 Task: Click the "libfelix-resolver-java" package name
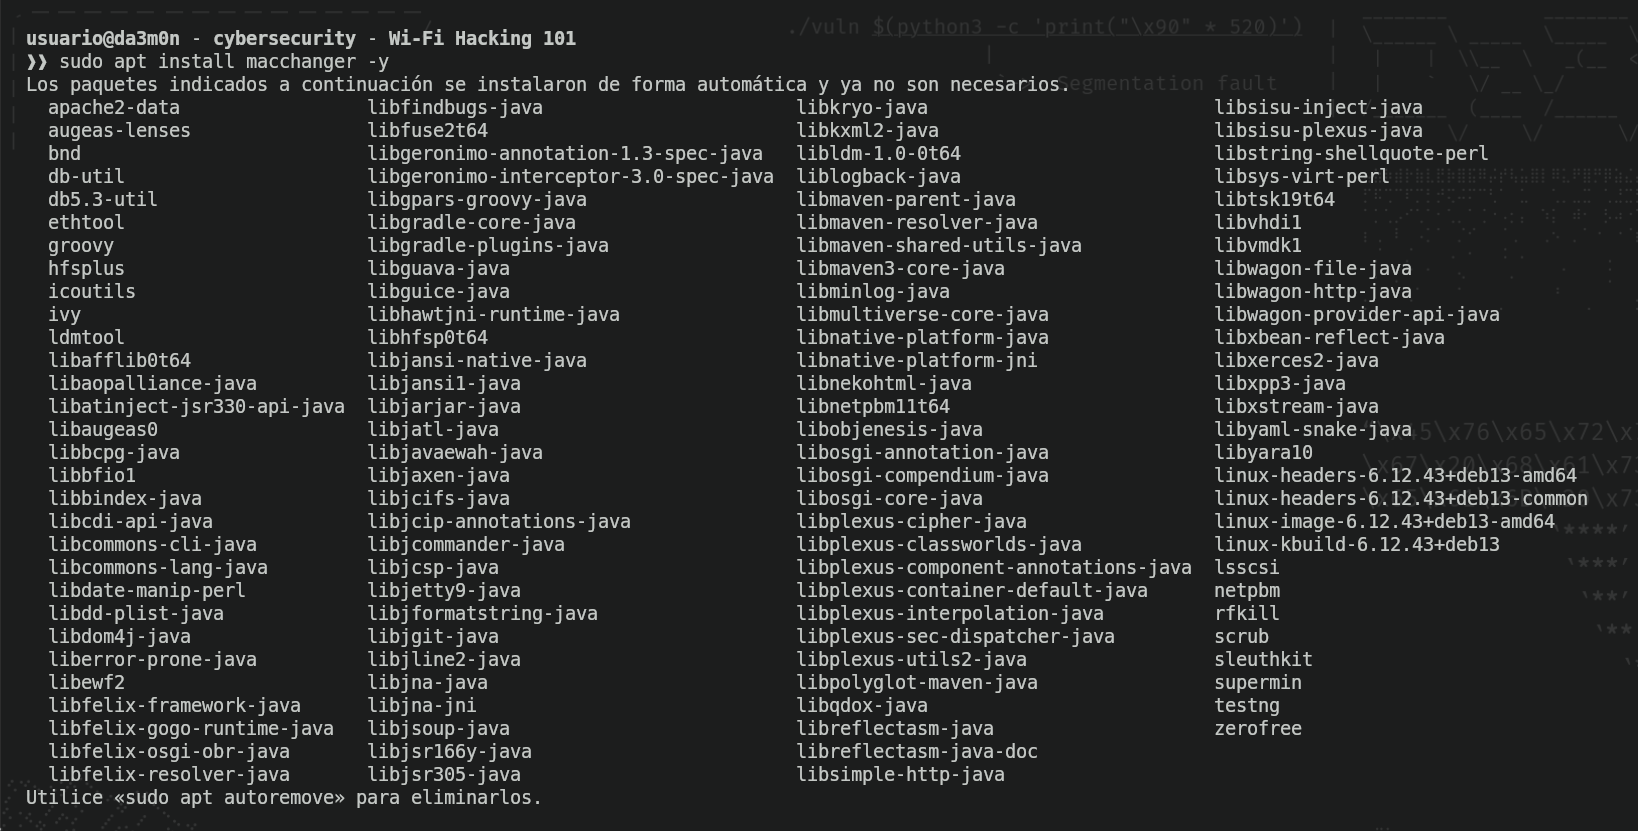(169, 775)
